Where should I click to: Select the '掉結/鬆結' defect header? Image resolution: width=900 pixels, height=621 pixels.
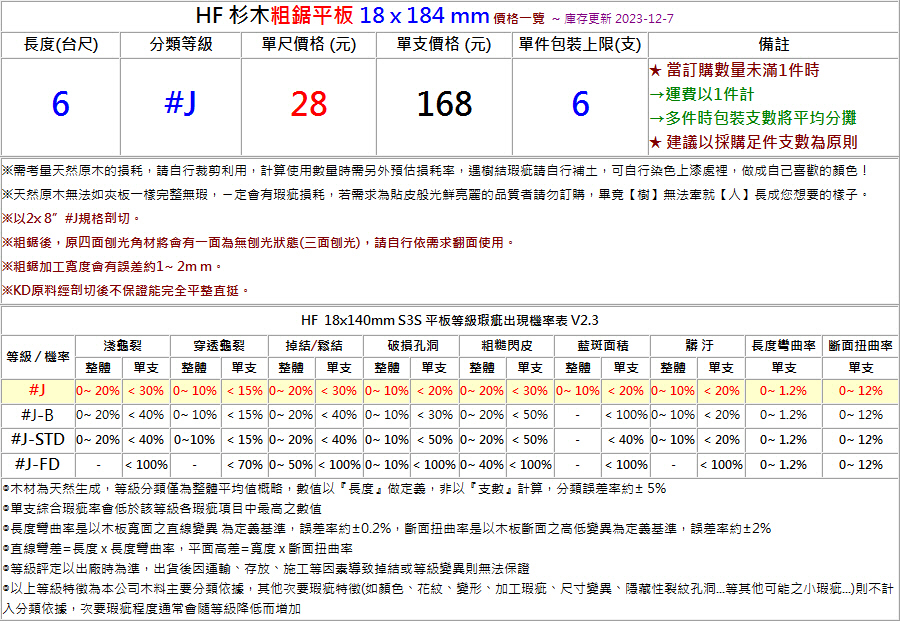tap(315, 346)
